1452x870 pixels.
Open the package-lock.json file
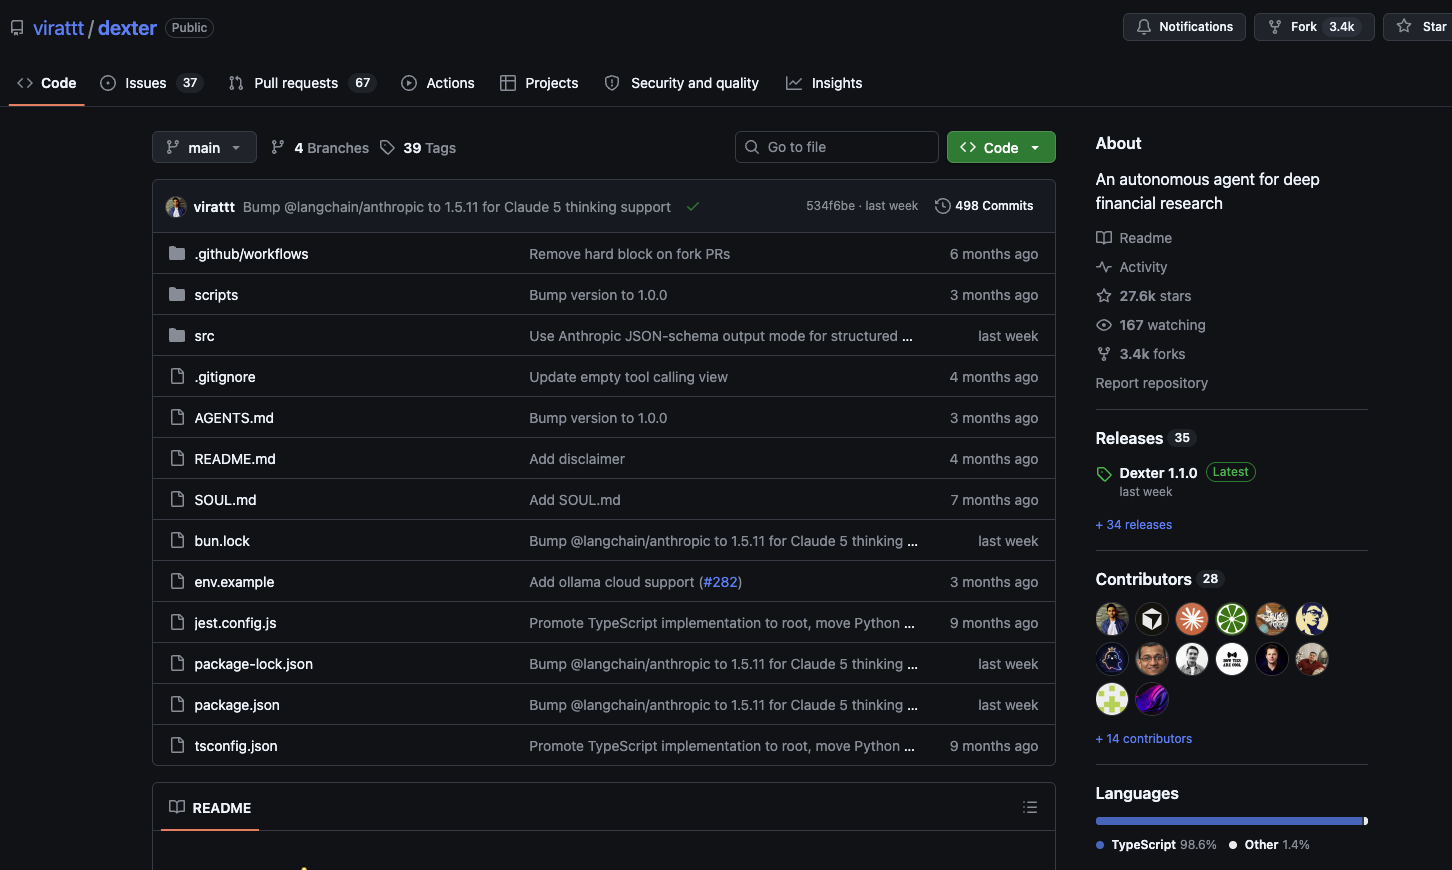click(x=253, y=664)
